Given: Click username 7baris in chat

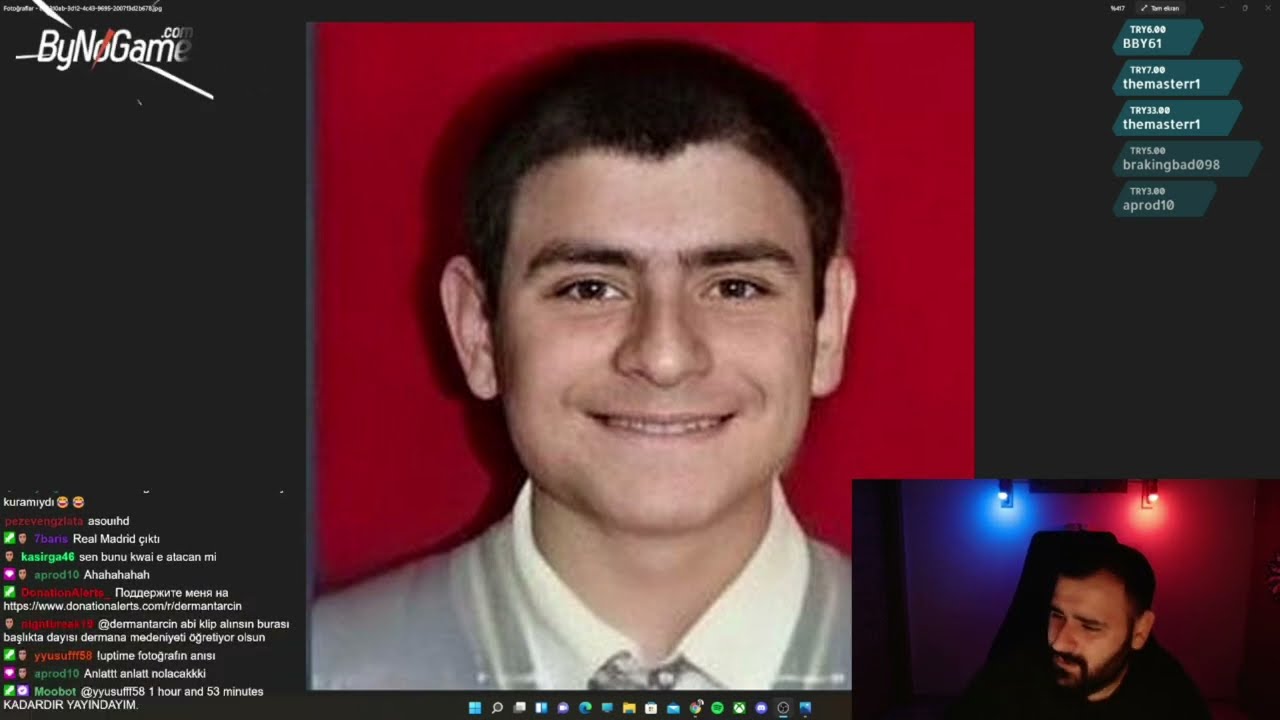Looking at the screenshot, I should click(50, 539).
